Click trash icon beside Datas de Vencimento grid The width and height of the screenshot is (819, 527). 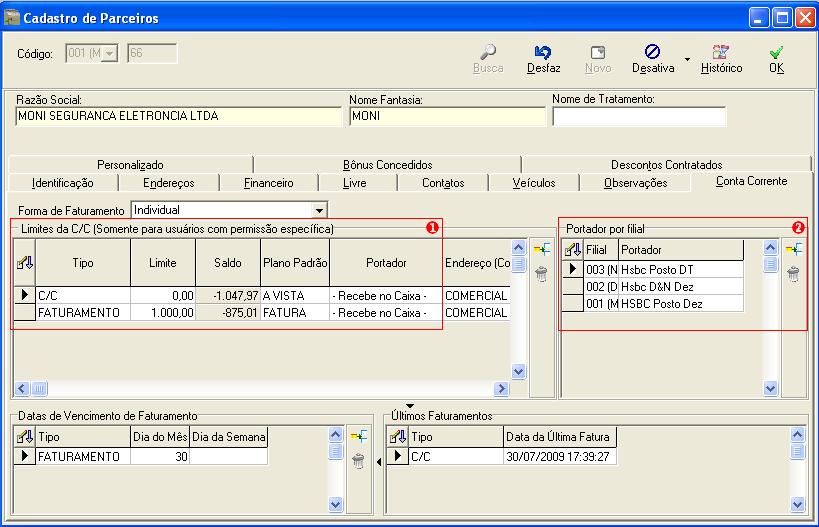coord(358,461)
